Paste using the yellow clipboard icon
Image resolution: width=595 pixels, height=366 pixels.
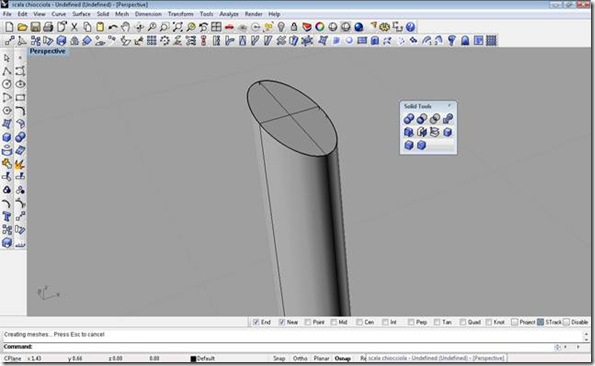(100, 27)
